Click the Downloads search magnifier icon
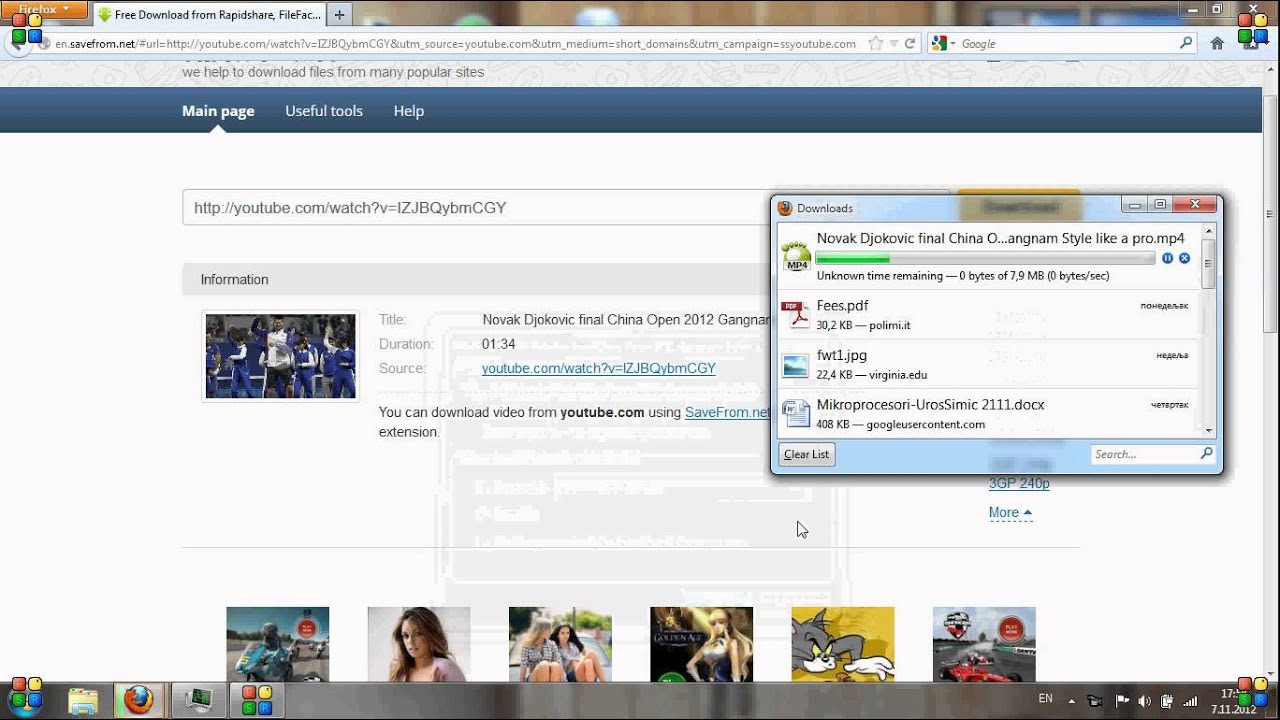Image resolution: width=1280 pixels, height=720 pixels. click(1206, 454)
